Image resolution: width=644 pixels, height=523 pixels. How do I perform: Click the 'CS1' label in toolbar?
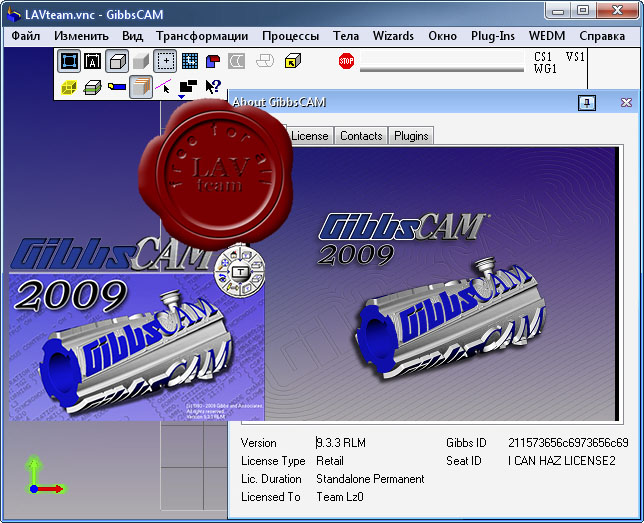[543, 57]
